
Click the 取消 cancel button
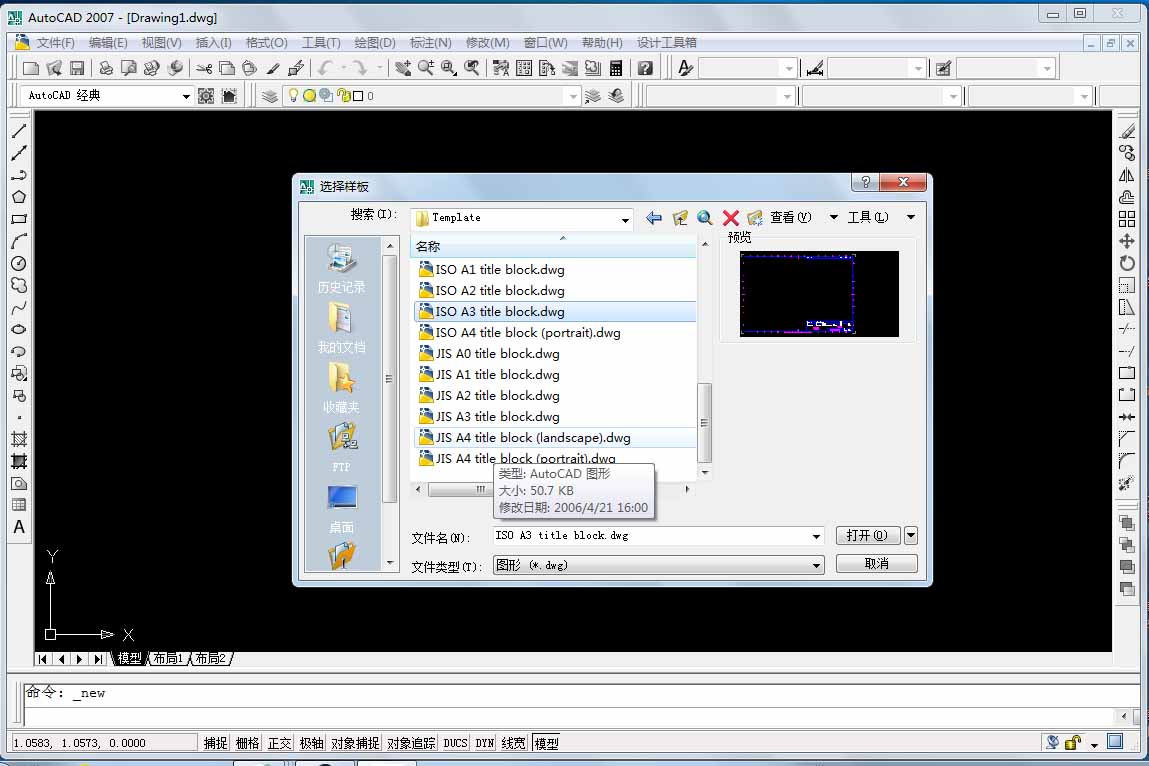(876, 563)
